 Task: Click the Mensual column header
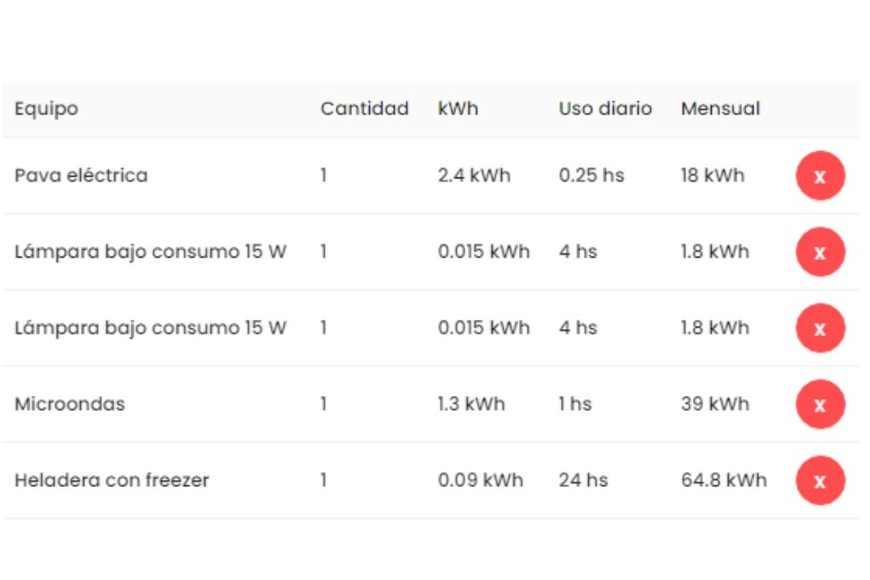[x=720, y=108]
